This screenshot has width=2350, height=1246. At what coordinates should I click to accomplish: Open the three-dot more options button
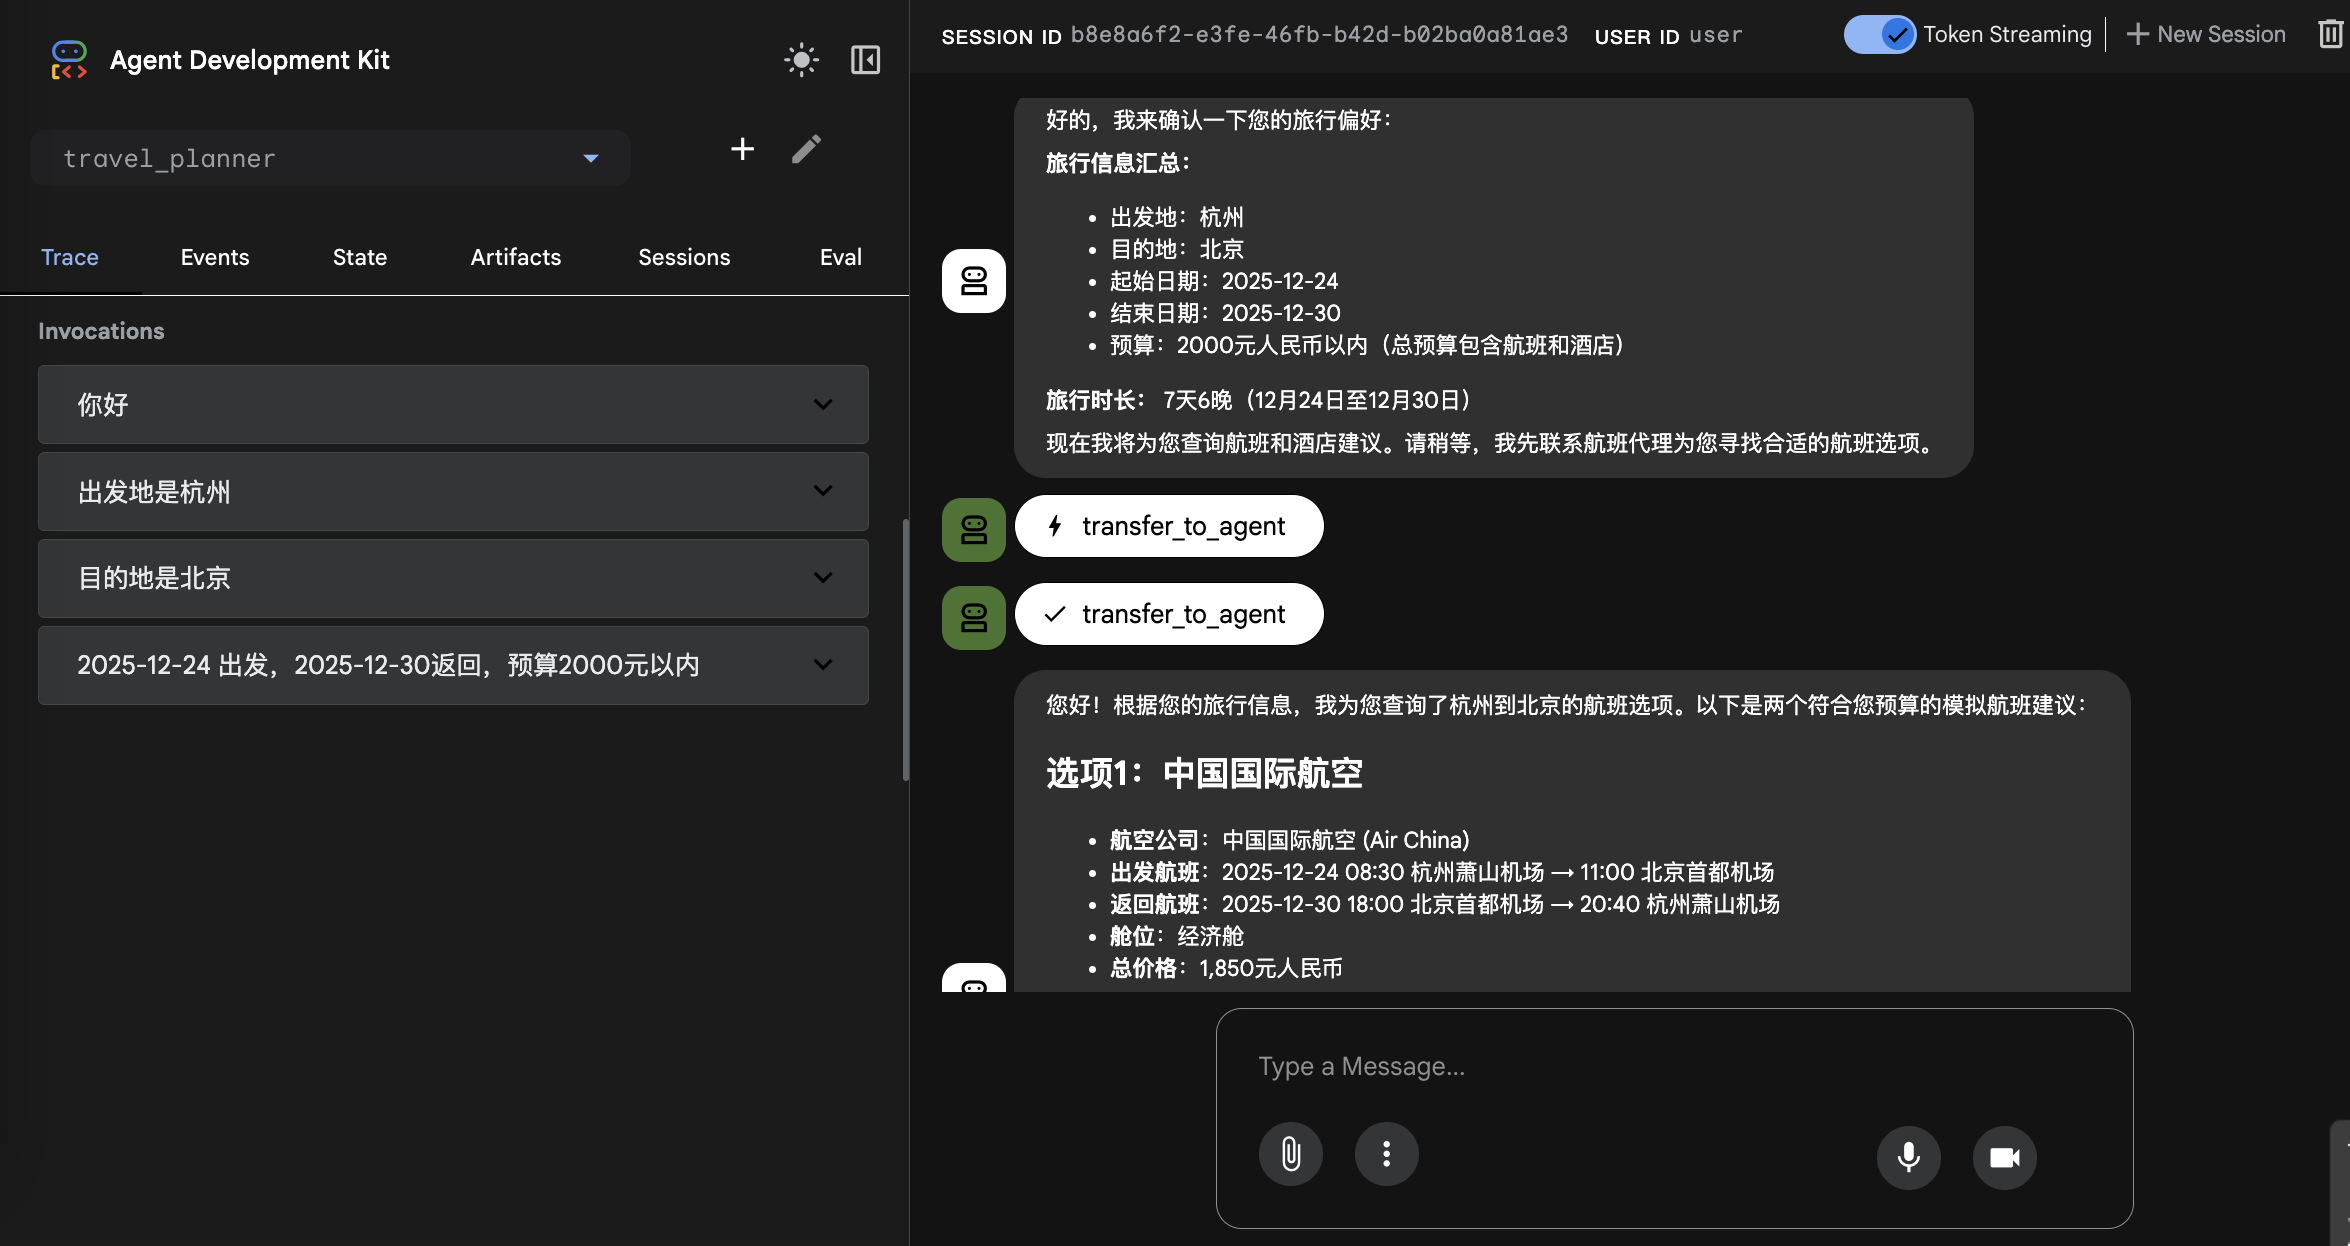[x=1386, y=1154]
